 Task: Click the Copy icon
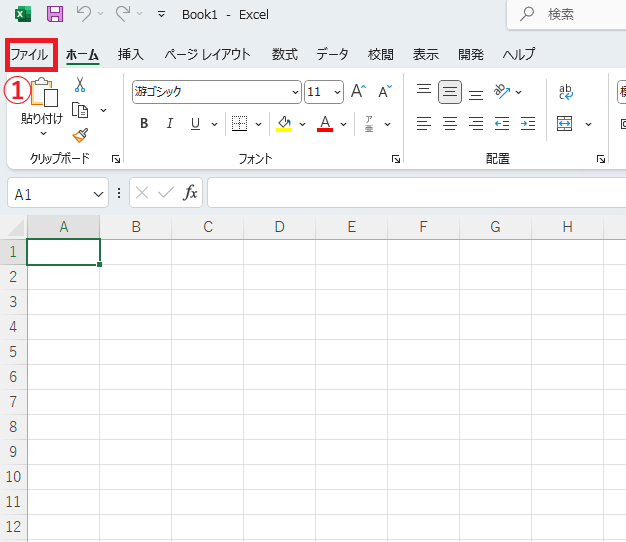pyautogui.click(x=80, y=110)
